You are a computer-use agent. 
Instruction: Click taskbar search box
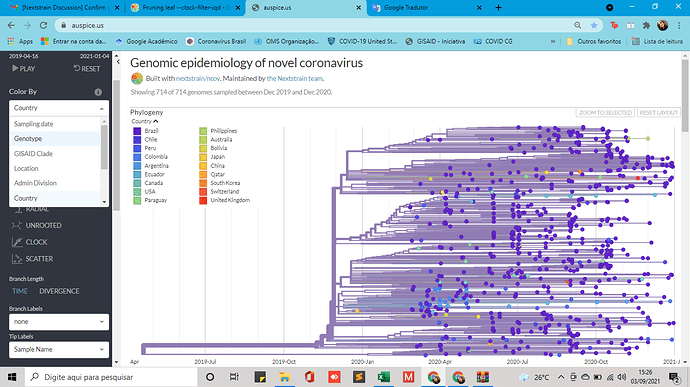(110, 377)
